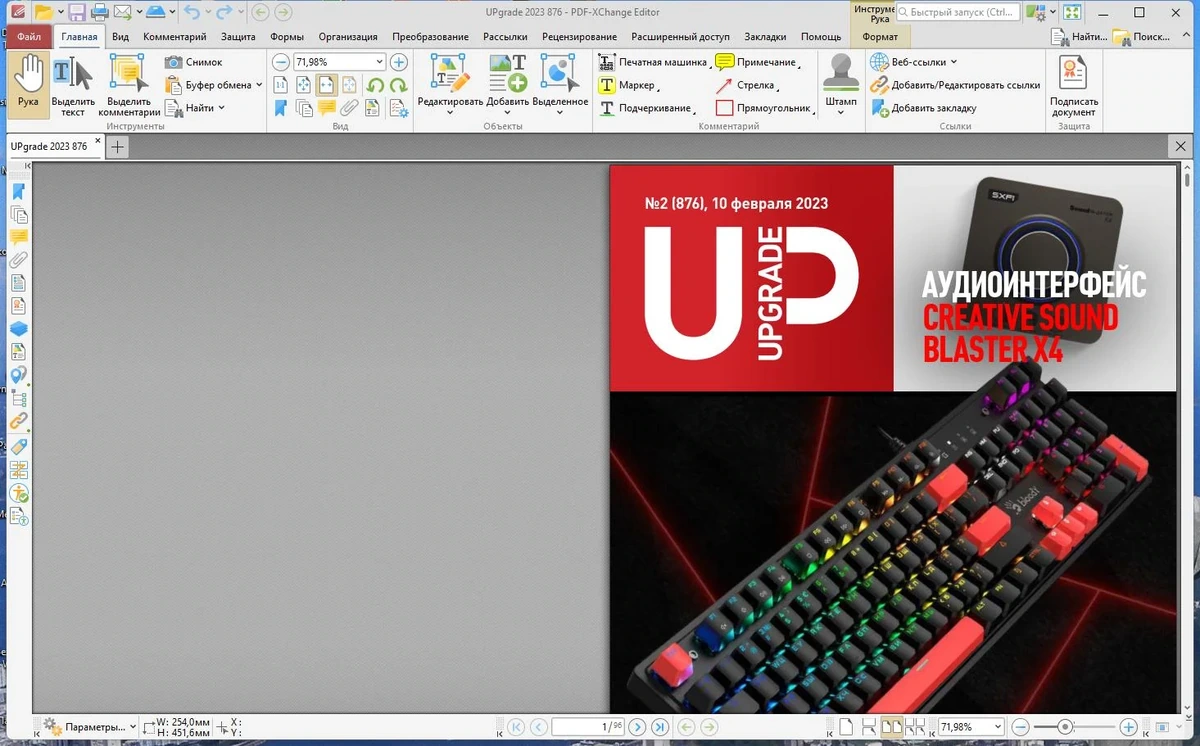Toggle full screen mode icon in title bar
Image resolution: width=1200 pixels, height=746 pixels.
[x=1071, y=13]
